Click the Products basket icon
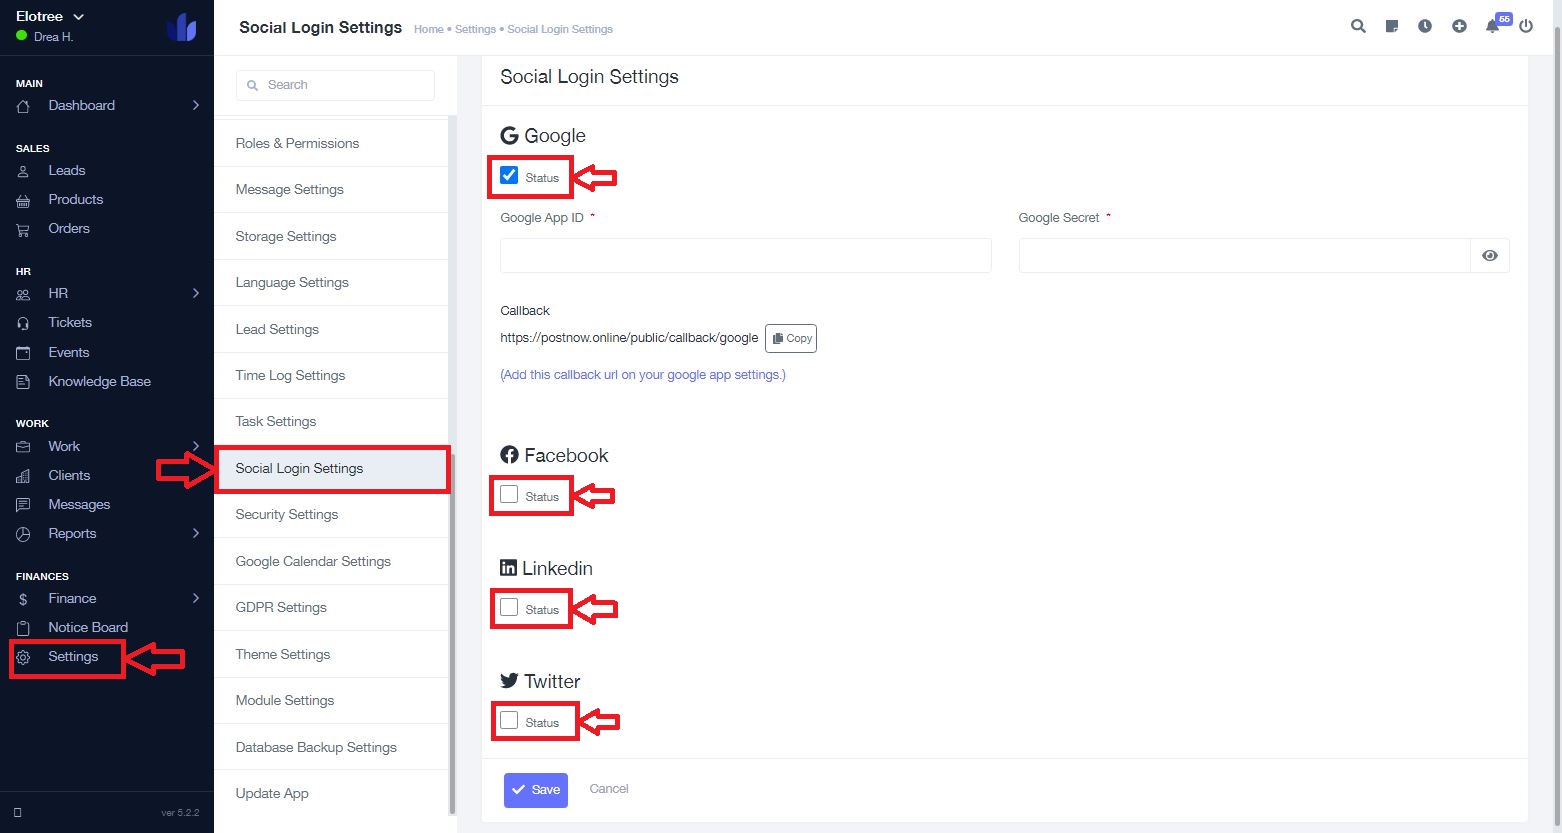 tap(23, 200)
